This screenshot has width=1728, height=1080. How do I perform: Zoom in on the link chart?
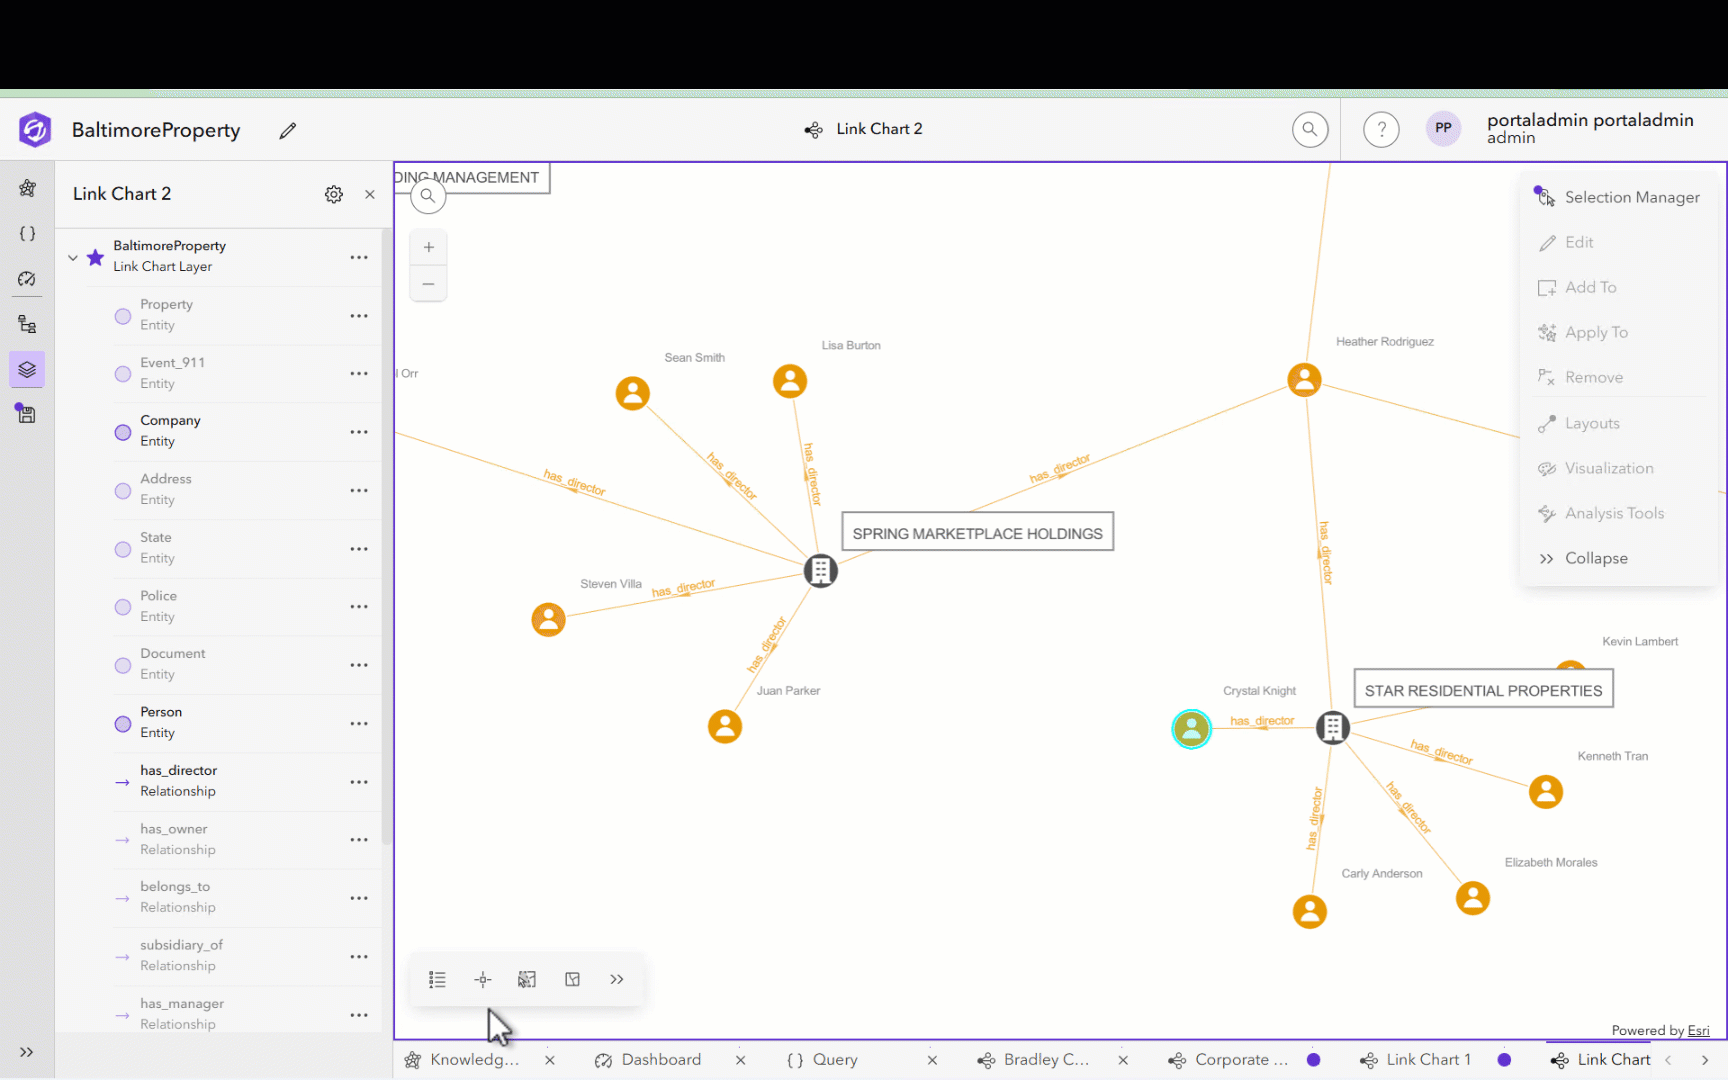pyautogui.click(x=428, y=247)
